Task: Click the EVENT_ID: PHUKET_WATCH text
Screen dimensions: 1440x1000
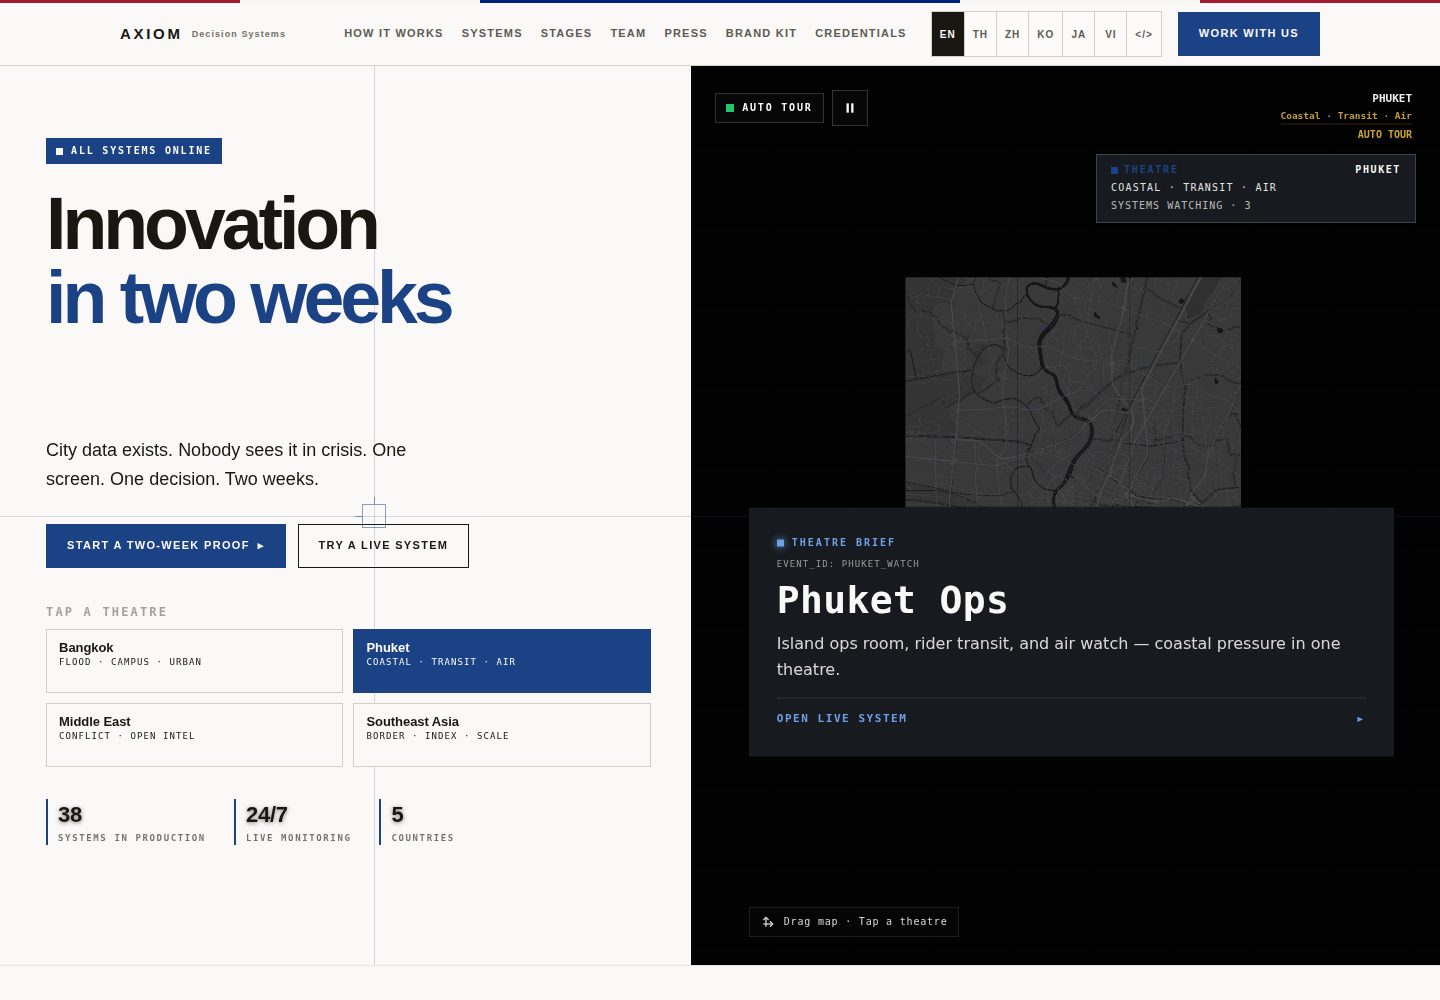Action: (x=848, y=564)
